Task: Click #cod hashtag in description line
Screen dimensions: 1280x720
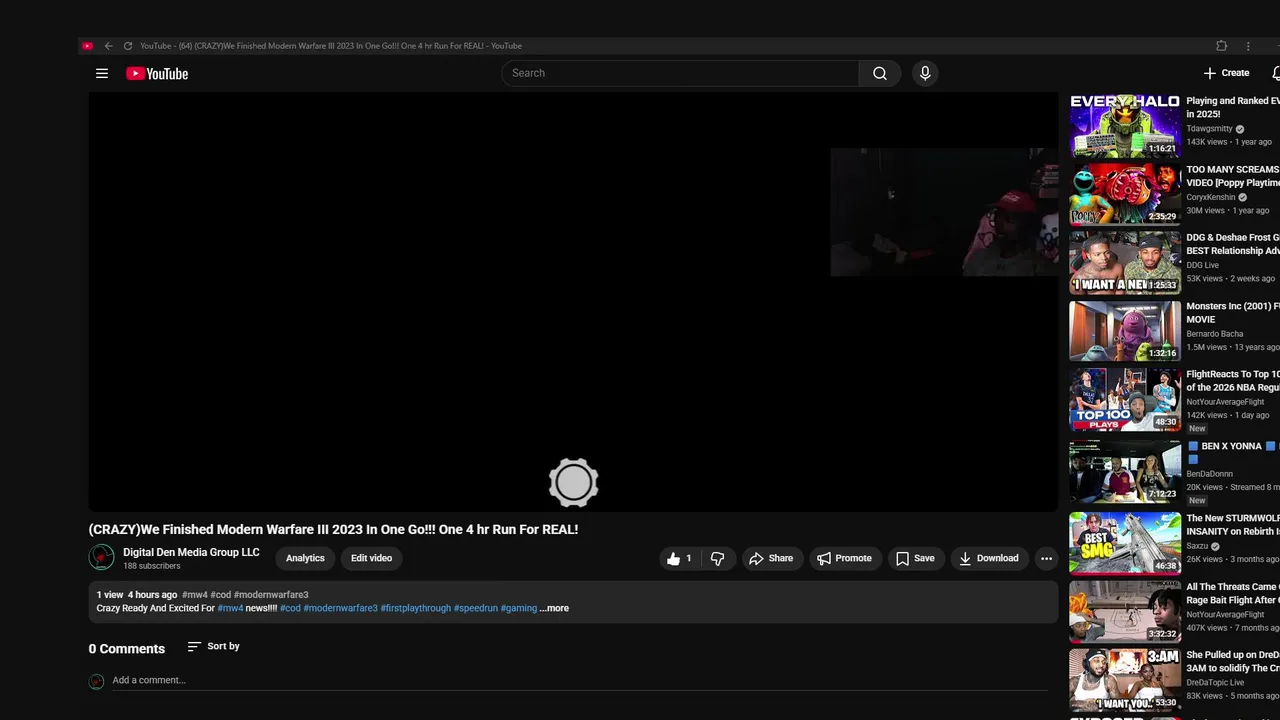Action: tap(290, 608)
